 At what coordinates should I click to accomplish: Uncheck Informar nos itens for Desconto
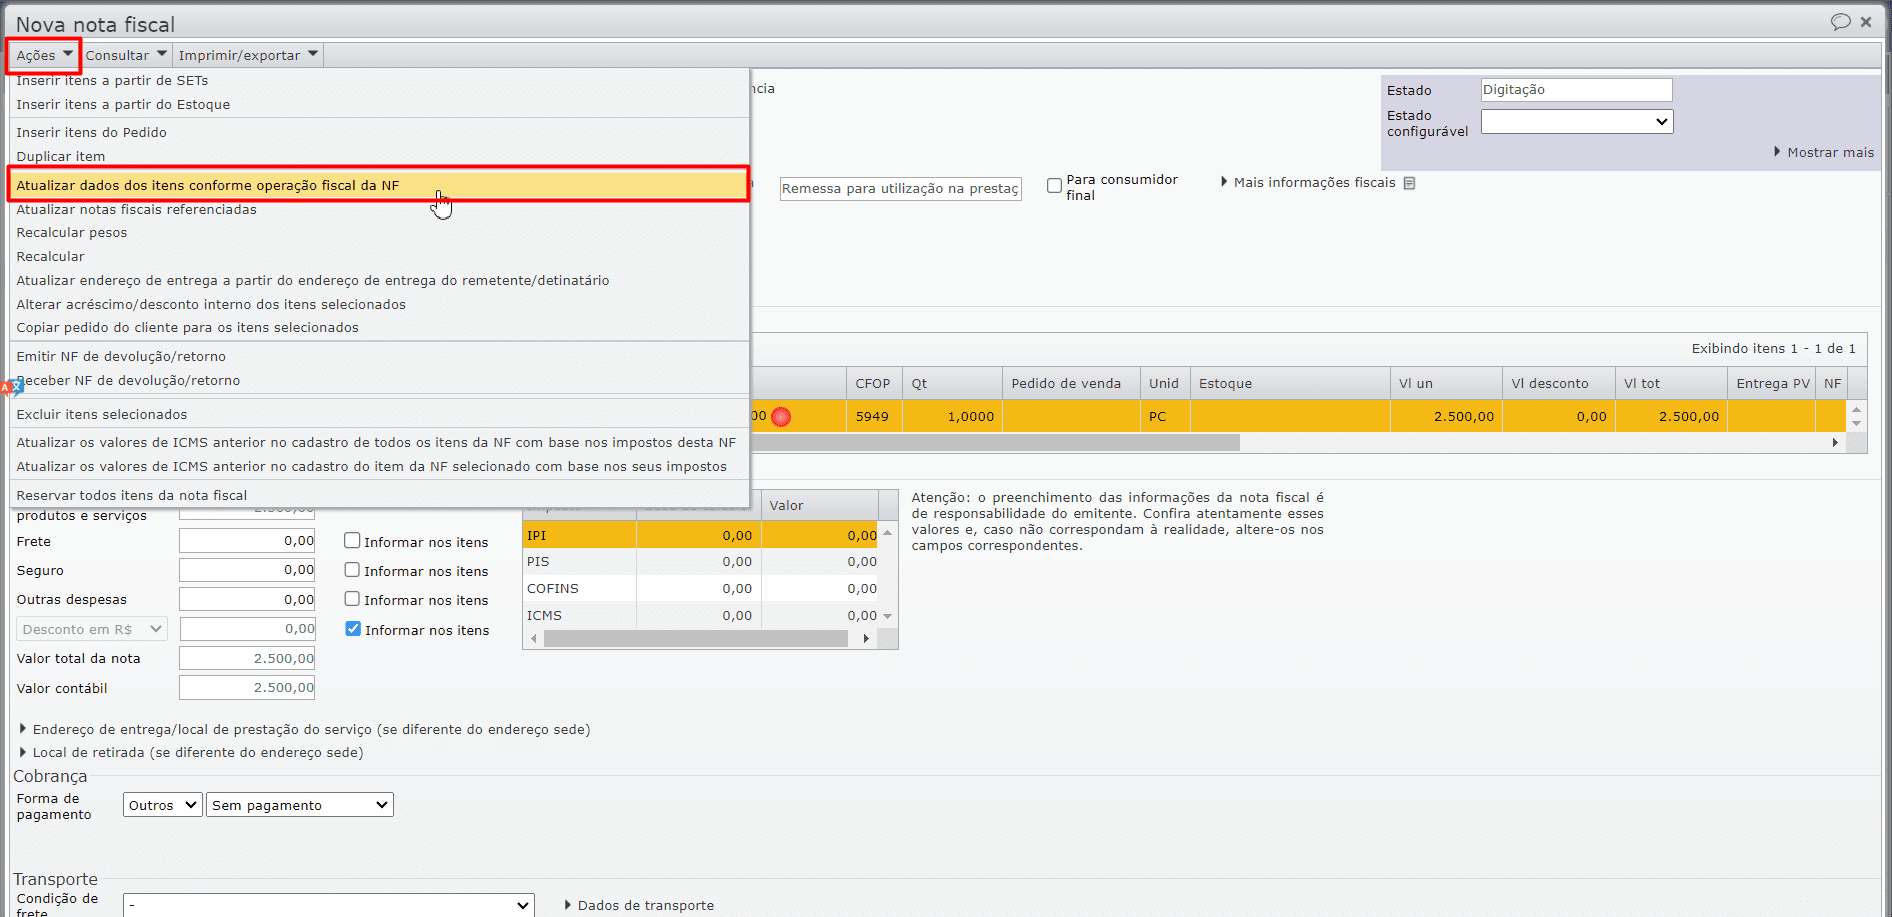click(x=353, y=629)
